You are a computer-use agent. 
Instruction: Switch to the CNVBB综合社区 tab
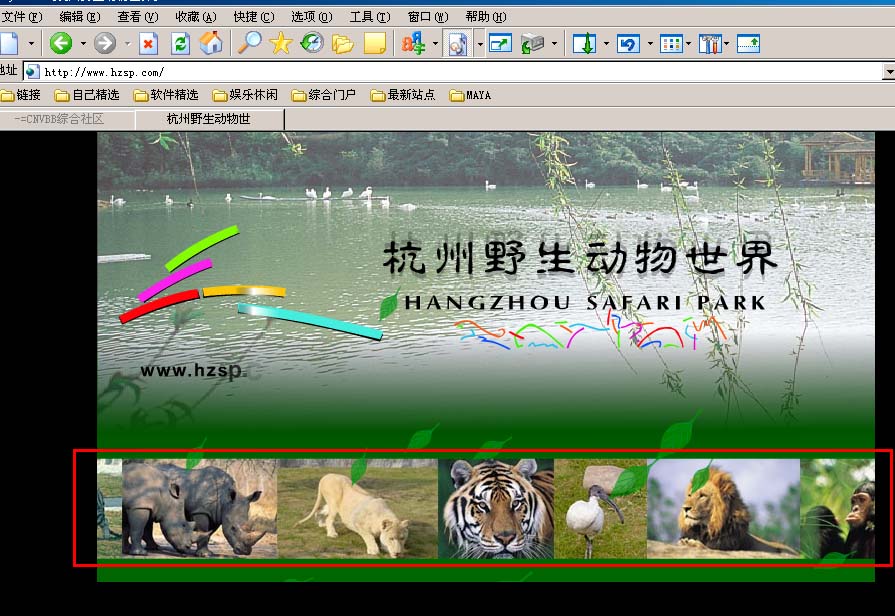pyautogui.click(x=66, y=119)
